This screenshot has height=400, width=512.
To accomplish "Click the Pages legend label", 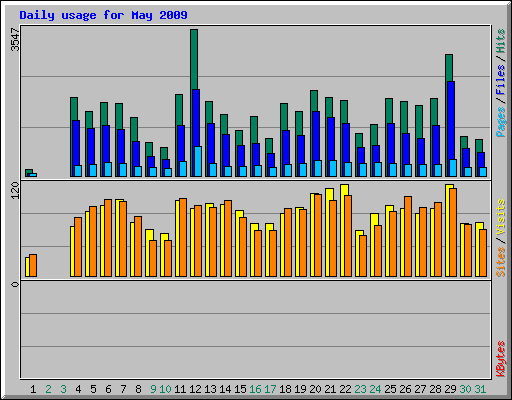I will click(x=501, y=122).
